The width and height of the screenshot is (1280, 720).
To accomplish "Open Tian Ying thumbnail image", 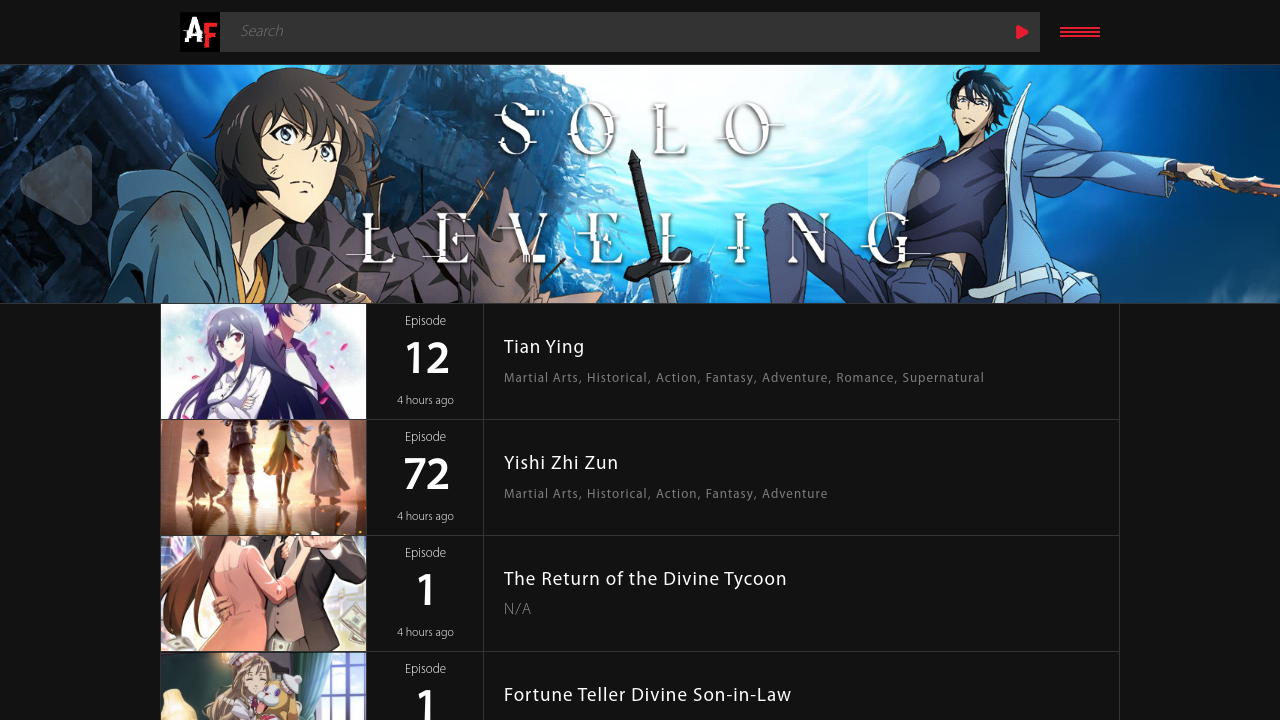I will tap(264, 361).
